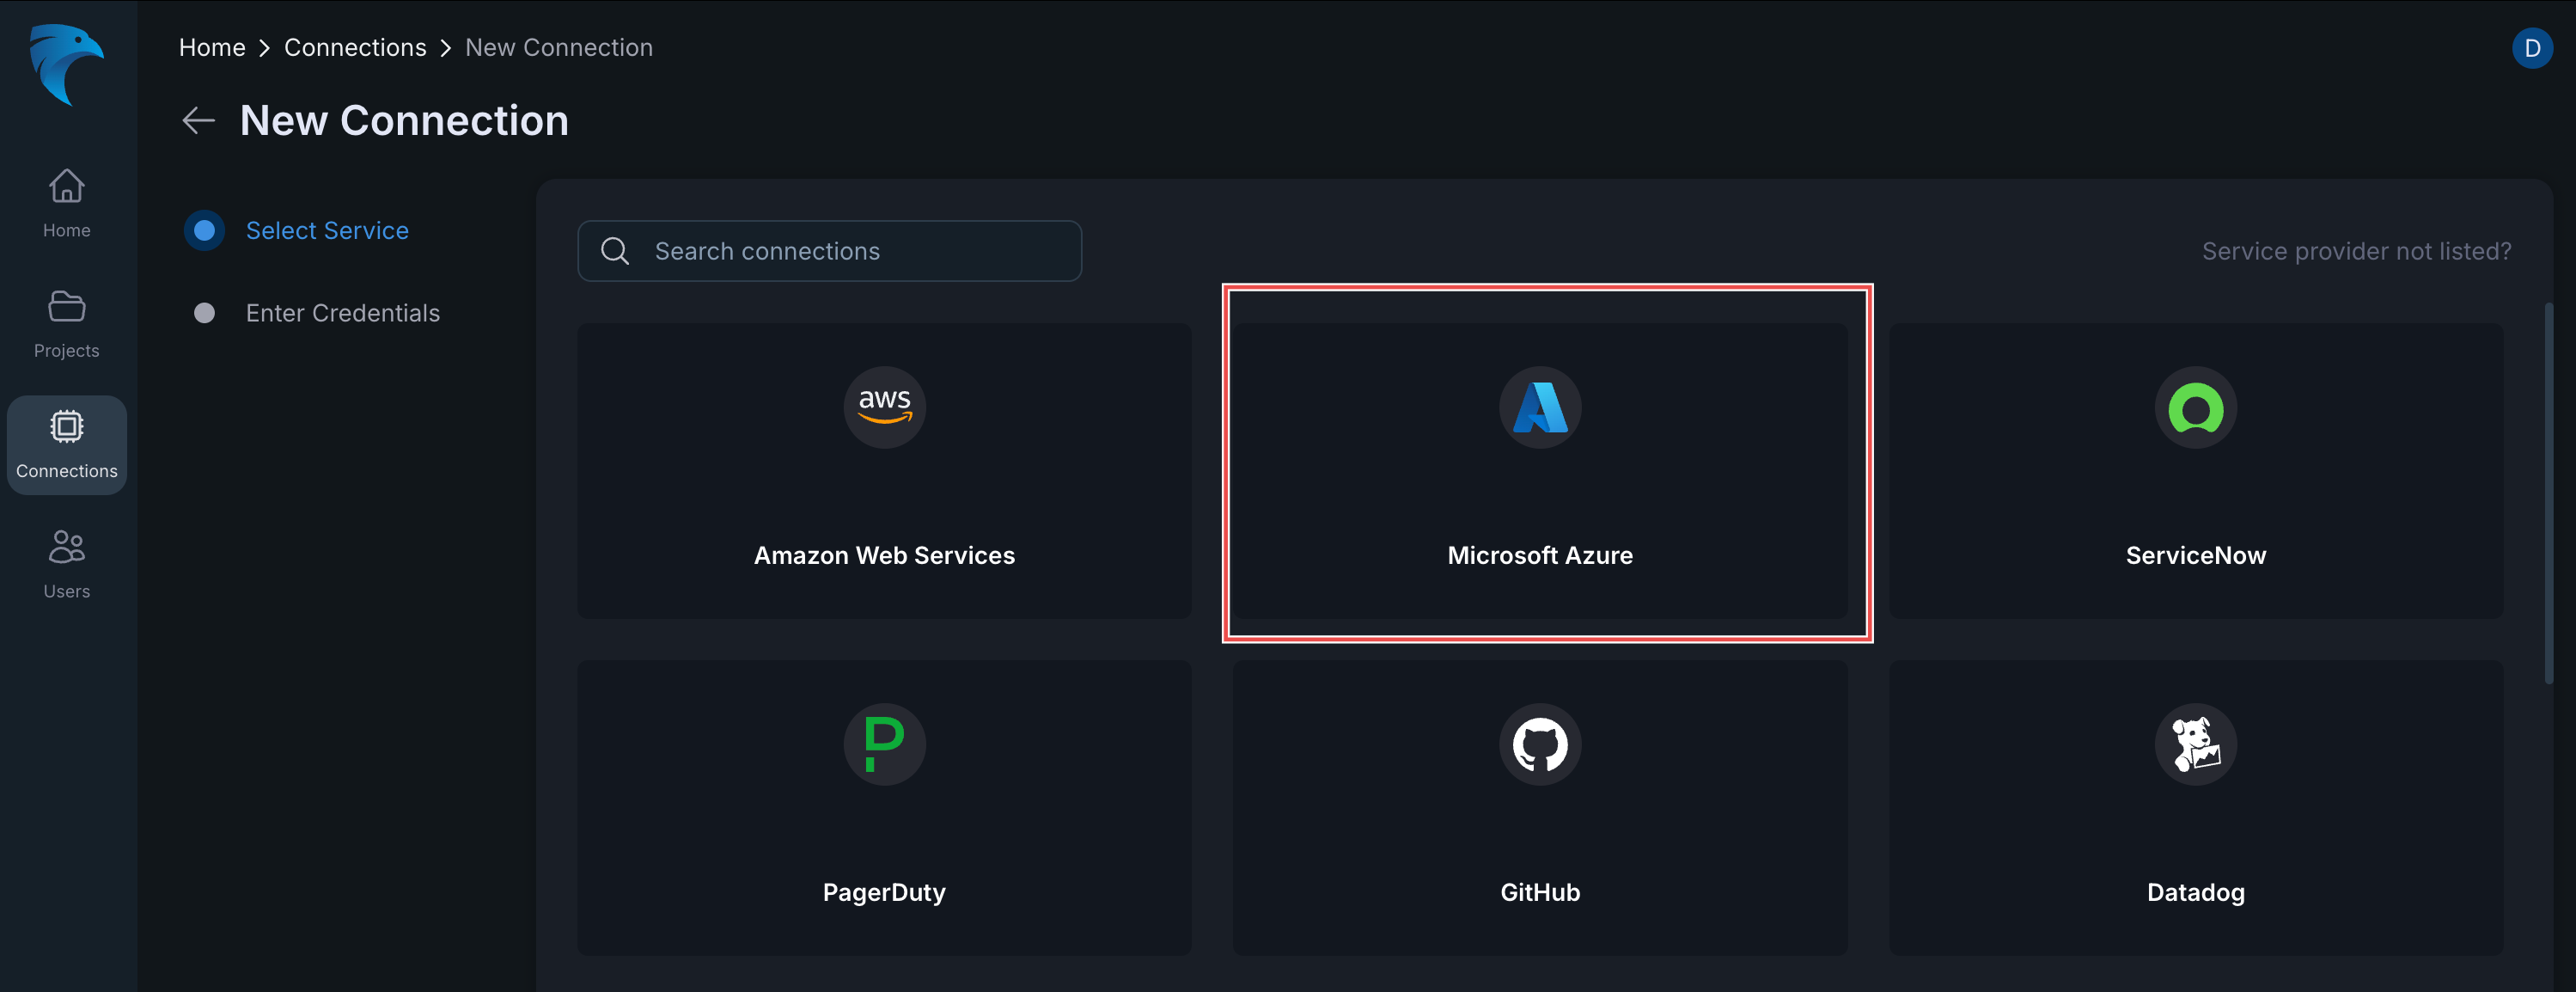This screenshot has height=992, width=2576.
Task: Select the GitHub octocat icon
Action: [1539, 744]
